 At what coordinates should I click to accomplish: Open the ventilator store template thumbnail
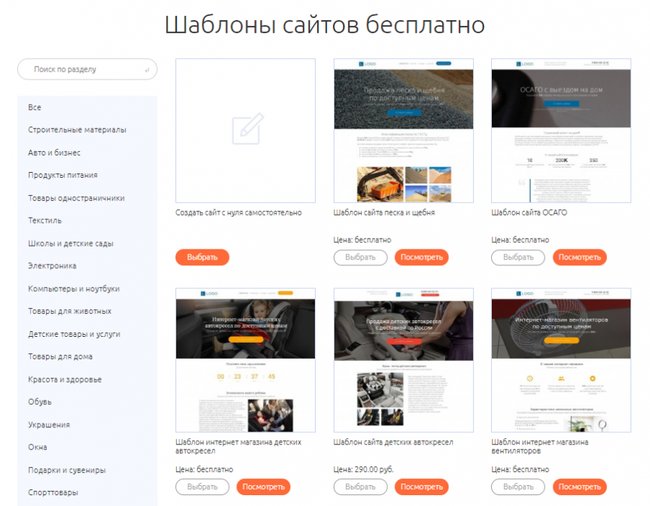[x=561, y=360]
